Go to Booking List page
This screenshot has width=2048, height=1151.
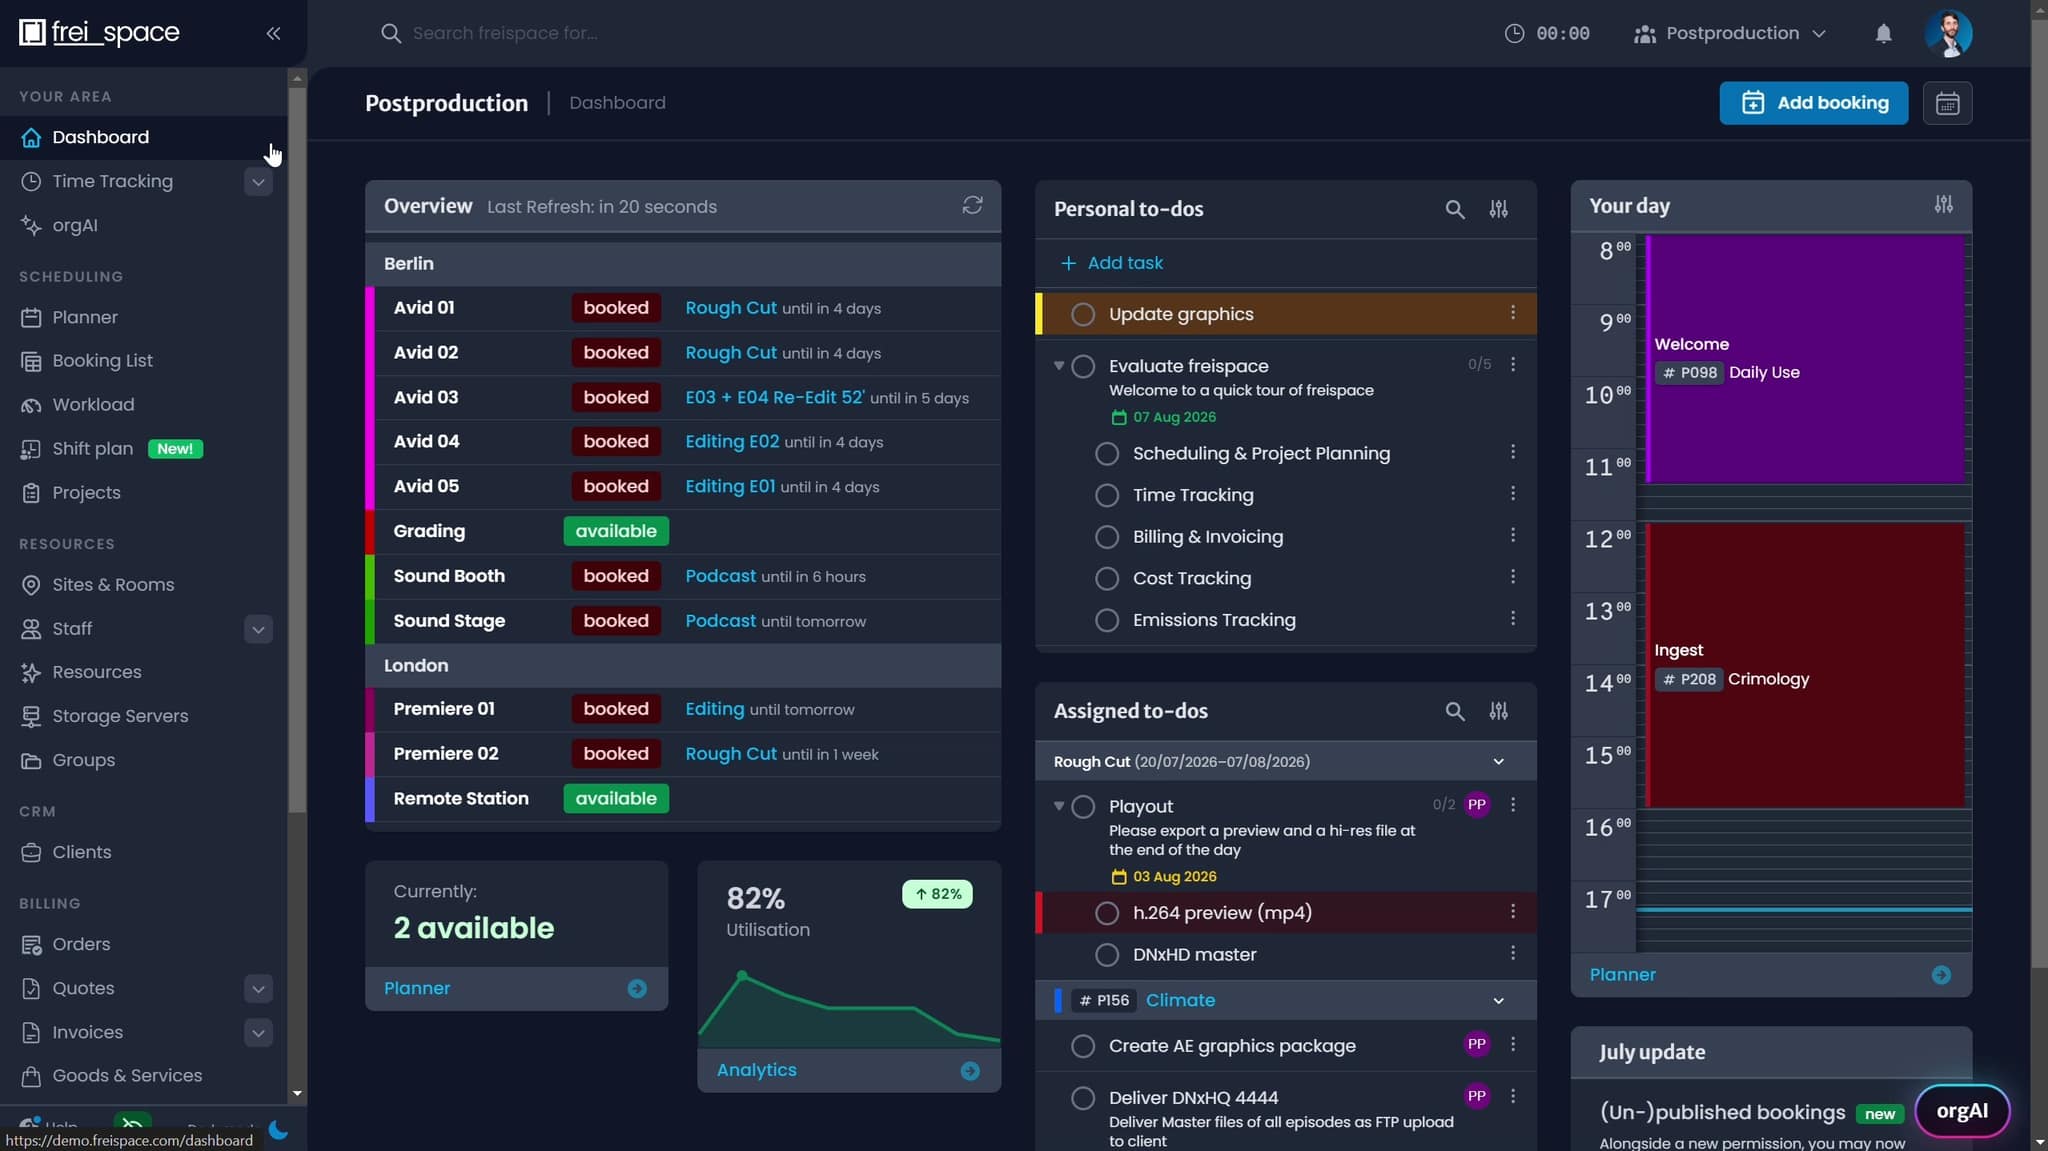point(102,360)
